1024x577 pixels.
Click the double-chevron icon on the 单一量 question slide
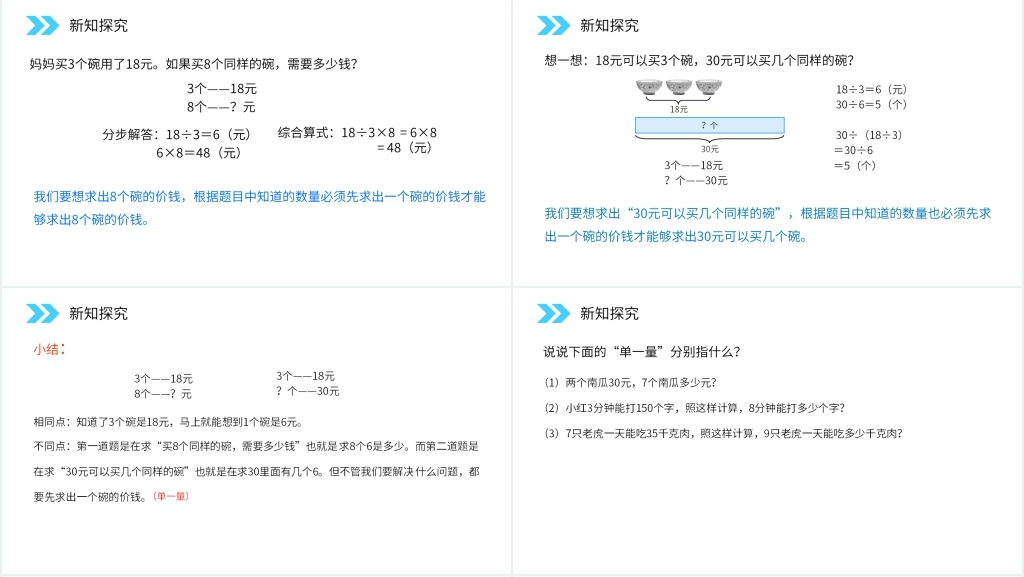click(553, 313)
